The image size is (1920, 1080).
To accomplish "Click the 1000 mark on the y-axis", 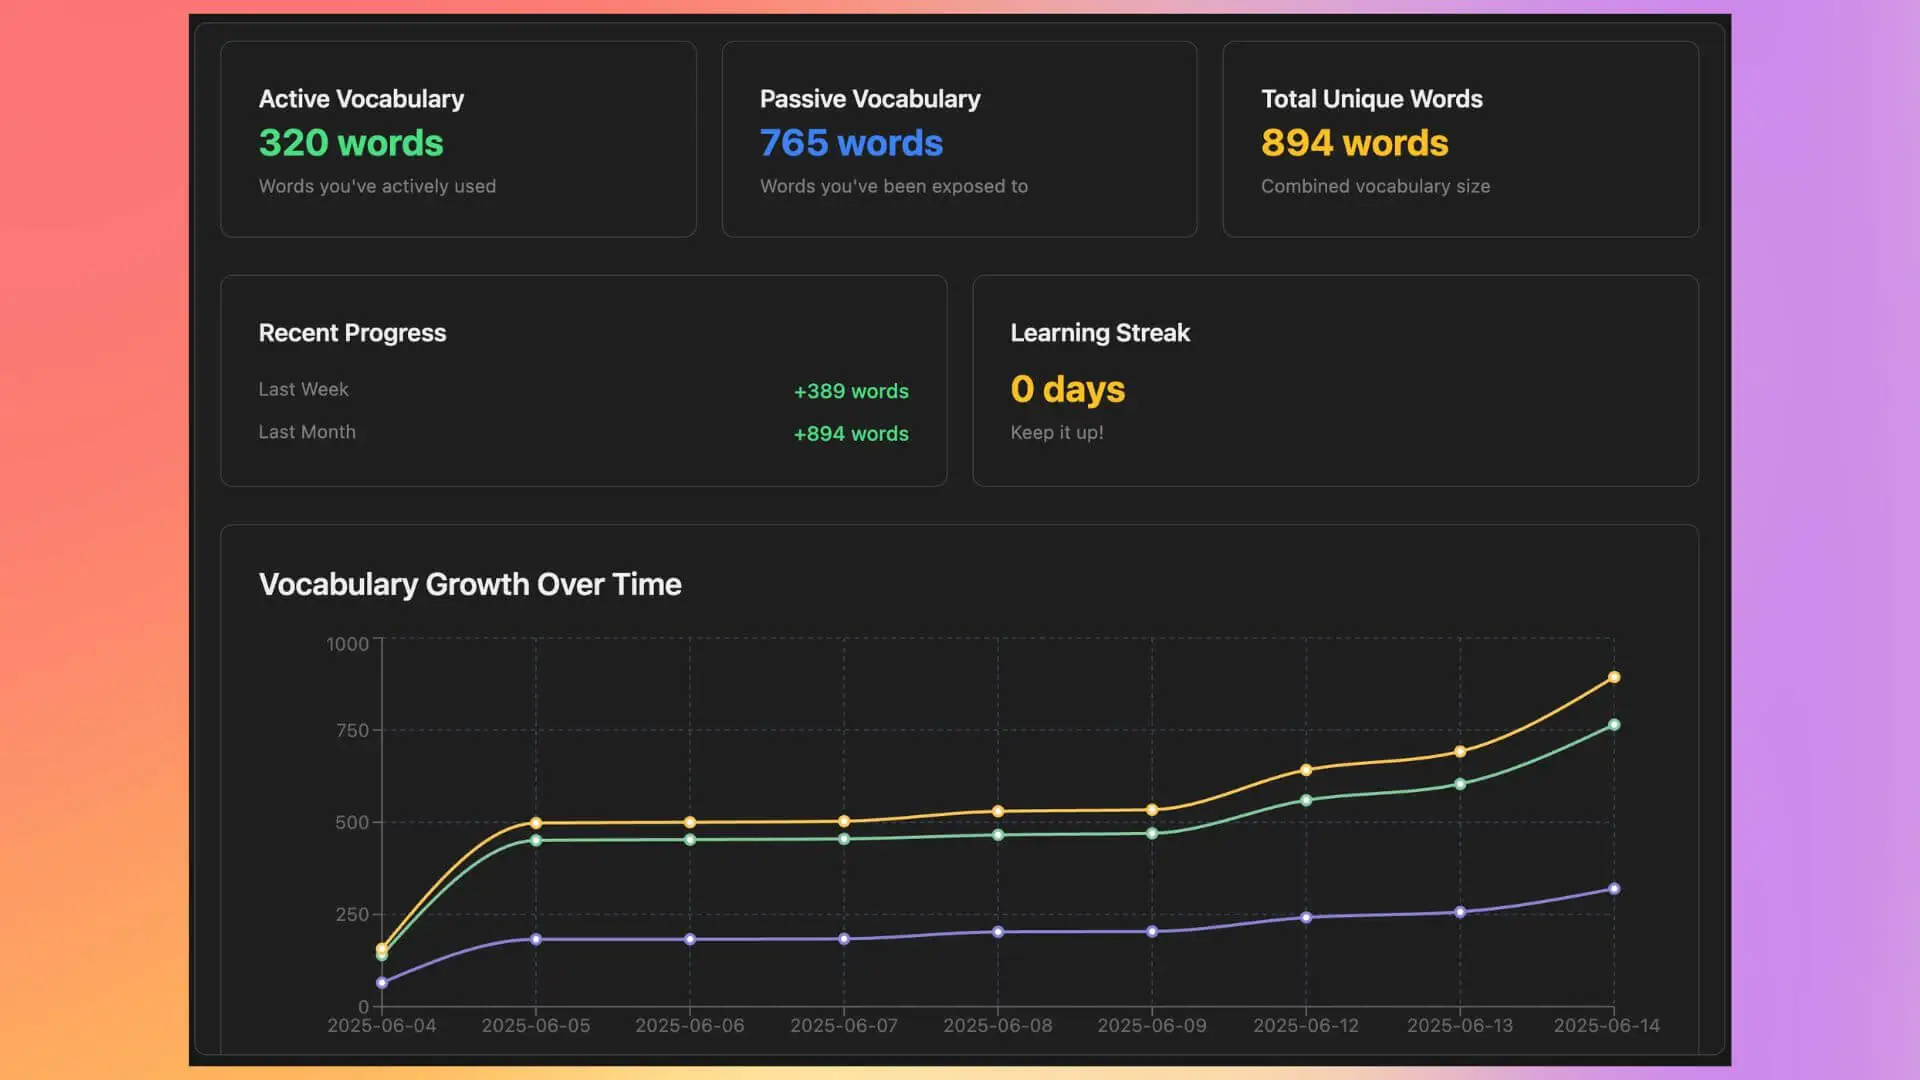I will pyautogui.click(x=346, y=644).
